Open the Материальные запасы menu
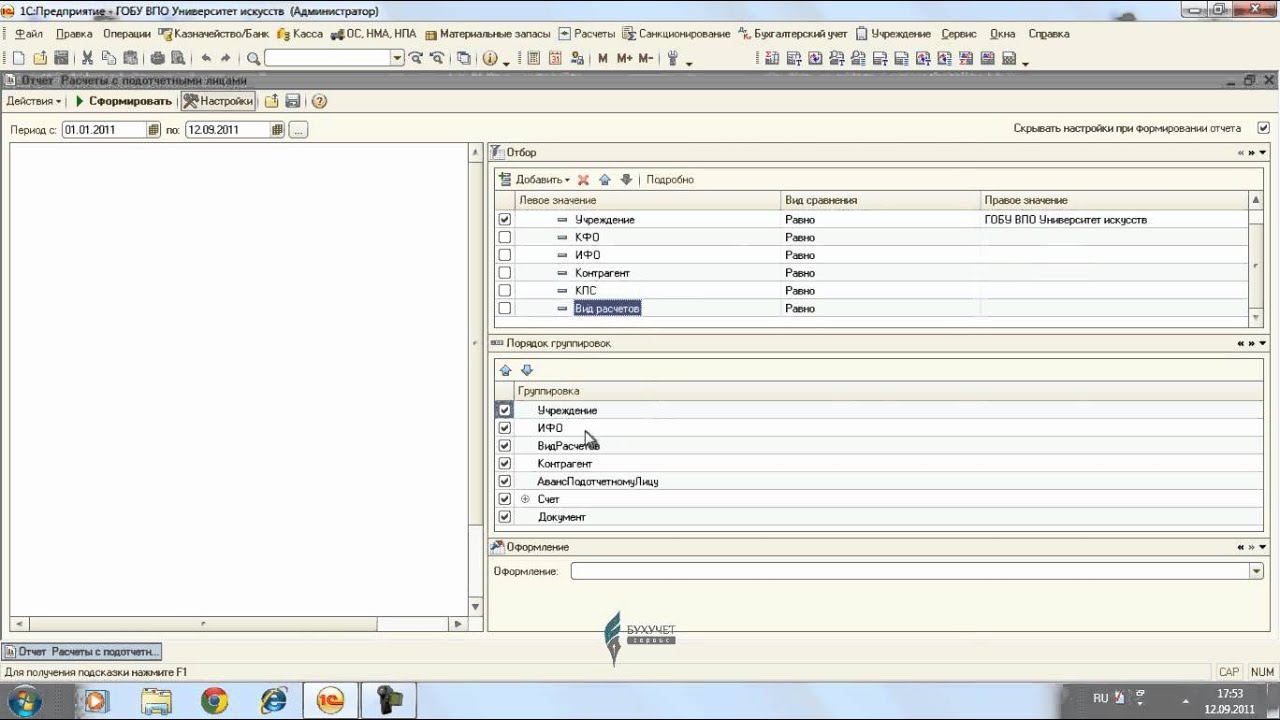Image resolution: width=1280 pixels, height=720 pixels. tap(488, 33)
